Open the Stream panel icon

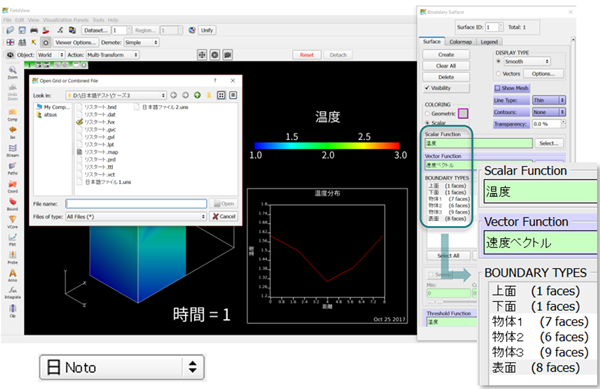click(13, 150)
